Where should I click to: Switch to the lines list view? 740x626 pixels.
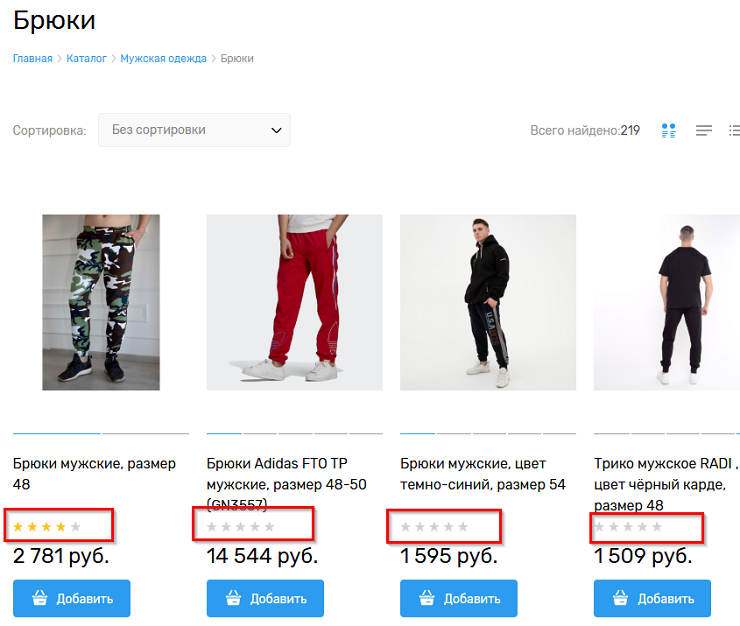(704, 130)
